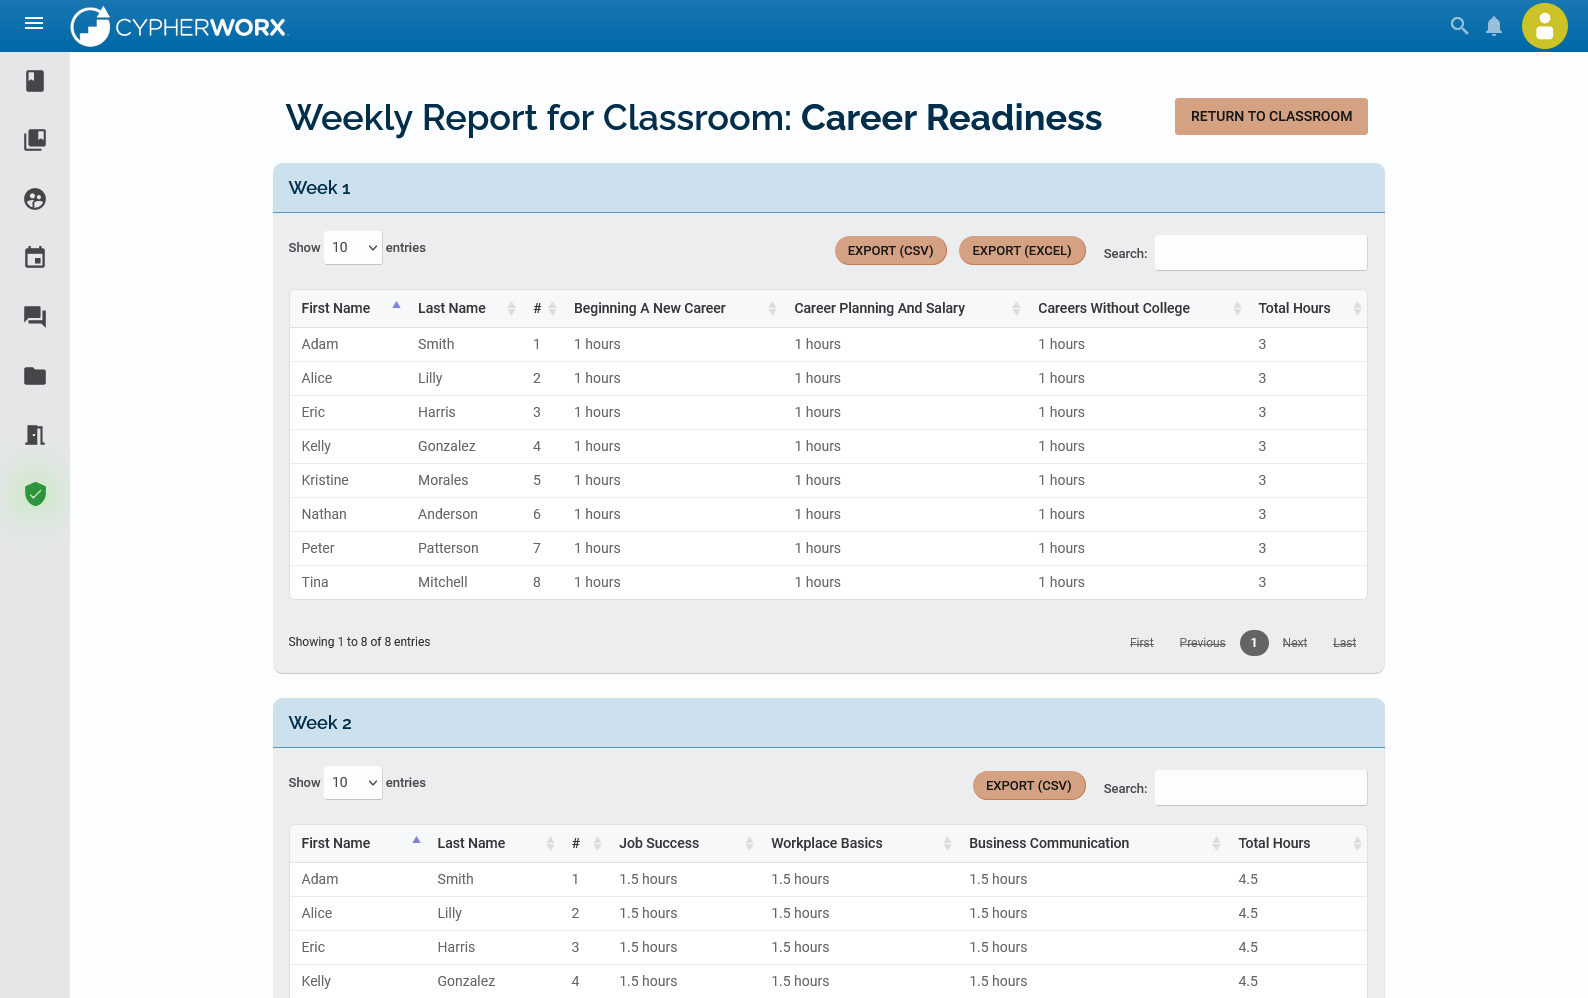Open the folder sidebar icon
Viewport: 1588px width, 998px height.
click(35, 376)
